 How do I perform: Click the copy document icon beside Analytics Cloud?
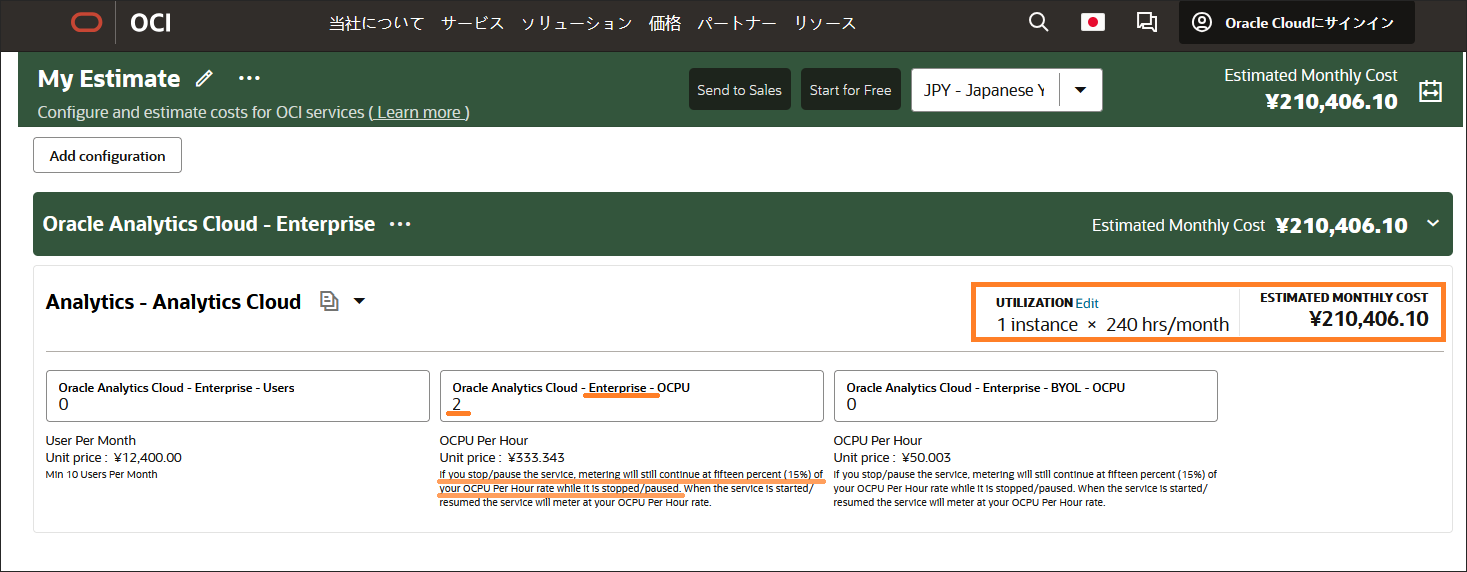[329, 301]
